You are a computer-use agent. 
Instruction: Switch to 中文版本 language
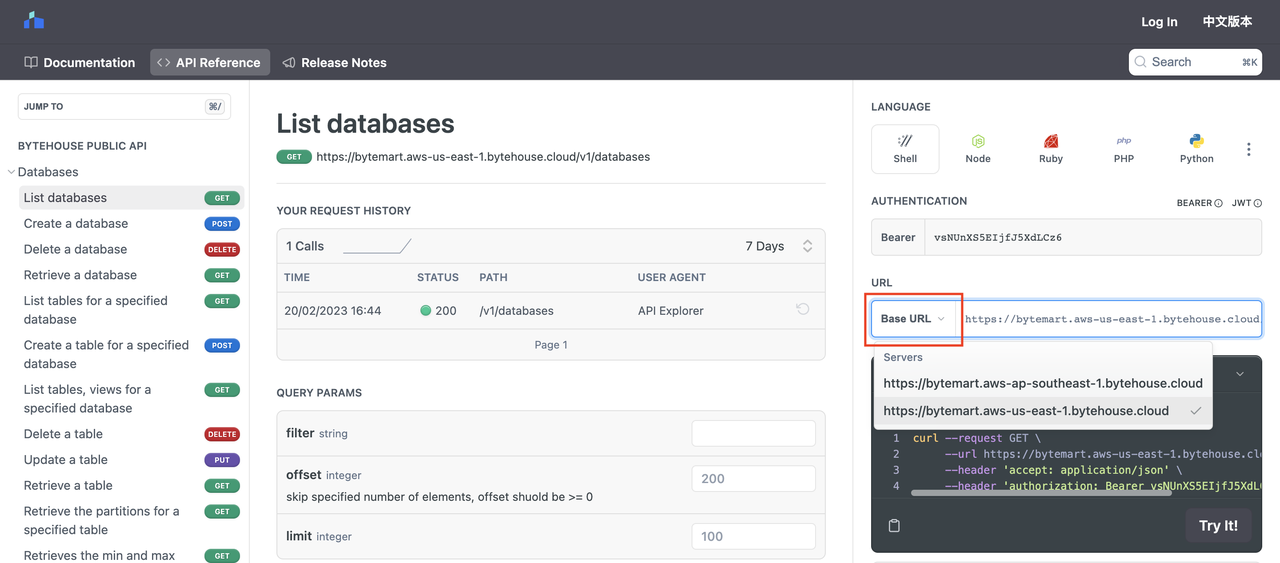pos(1227,21)
